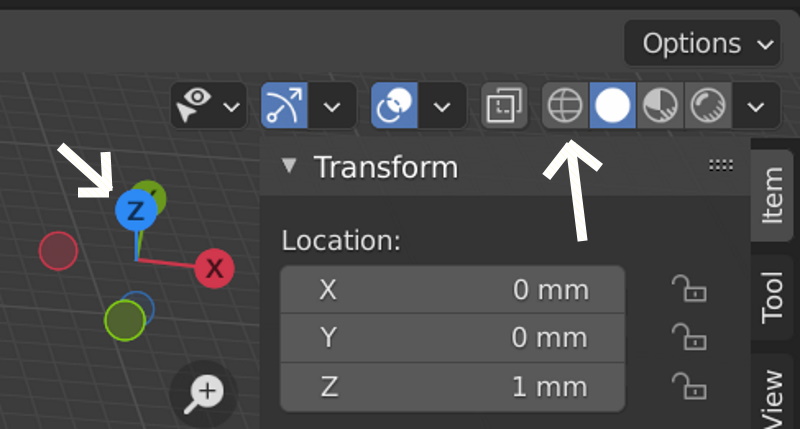Toggle the Show Gizmo button
The image size is (800, 429).
click(x=284, y=105)
